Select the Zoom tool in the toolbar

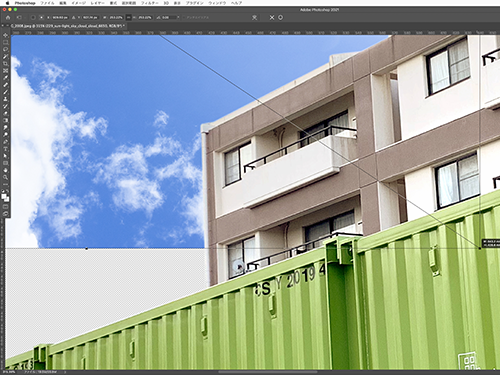tap(5, 177)
